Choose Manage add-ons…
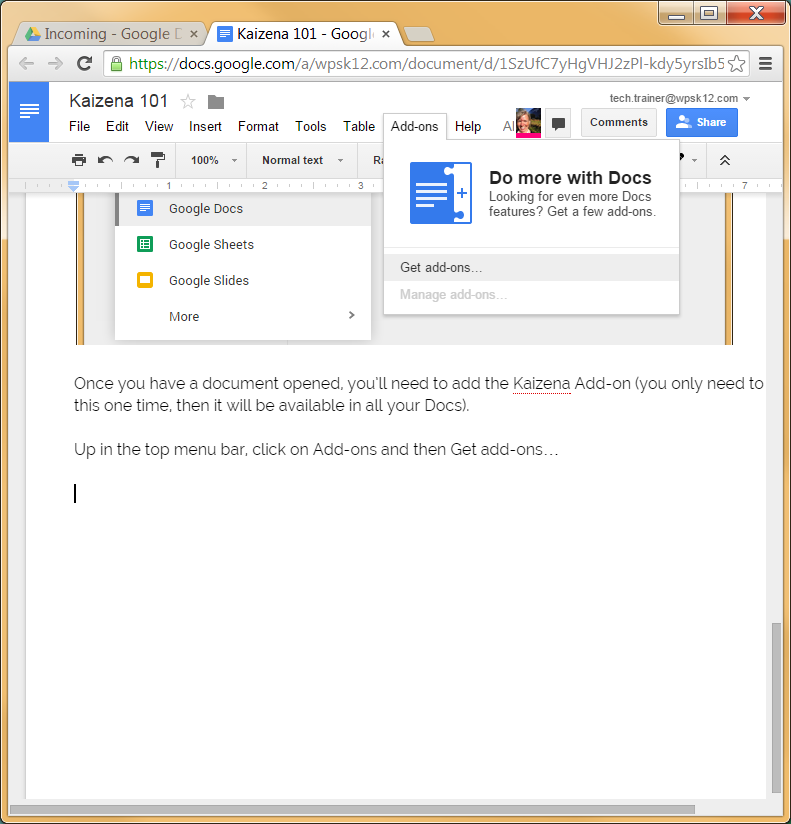 click(x=531, y=294)
